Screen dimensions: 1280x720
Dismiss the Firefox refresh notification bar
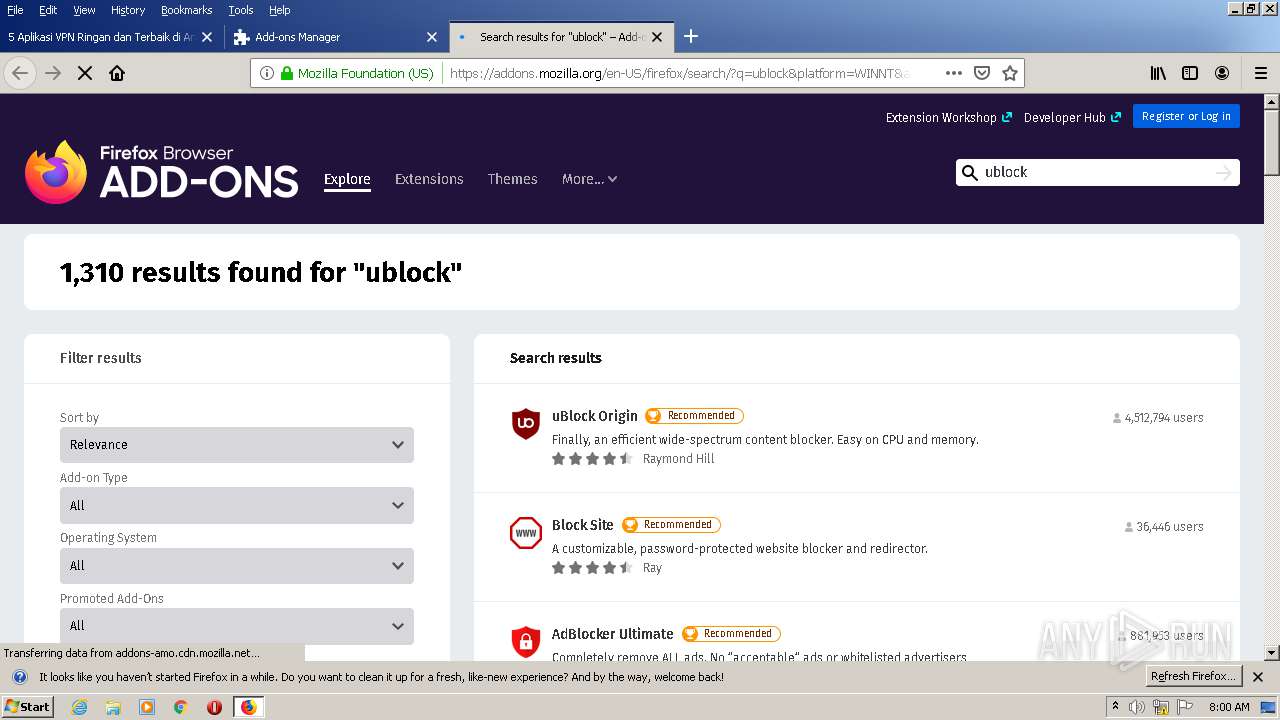coord(1258,677)
